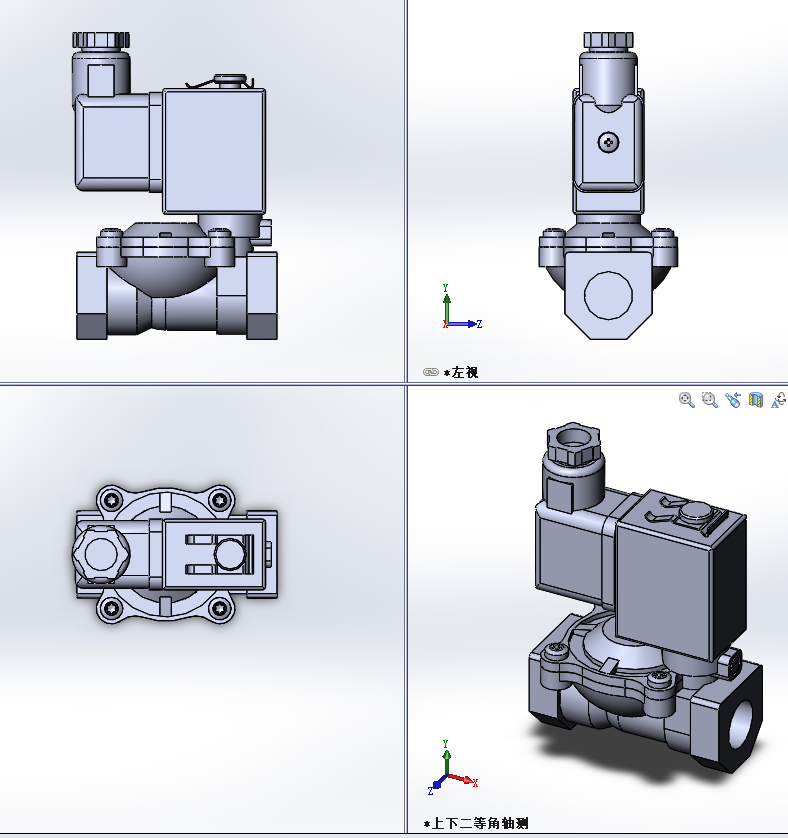This screenshot has height=838, width=788.
Task: Select the valve model in front view
Action: [x=176, y=185]
